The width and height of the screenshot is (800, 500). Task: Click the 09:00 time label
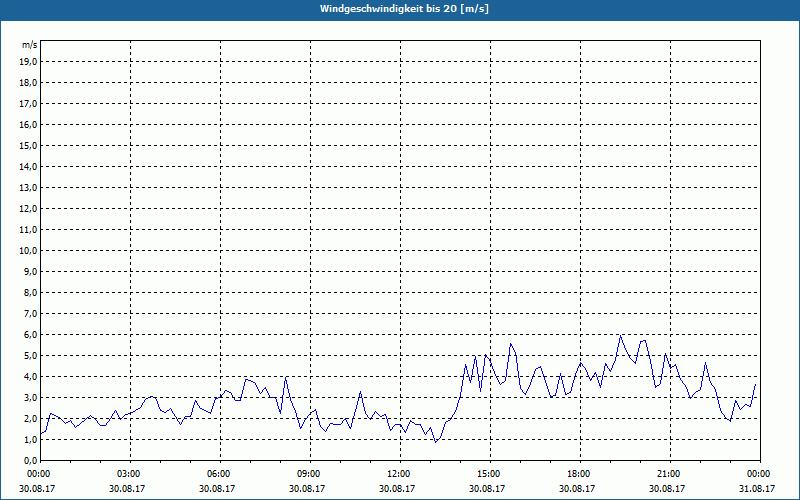[x=308, y=474]
